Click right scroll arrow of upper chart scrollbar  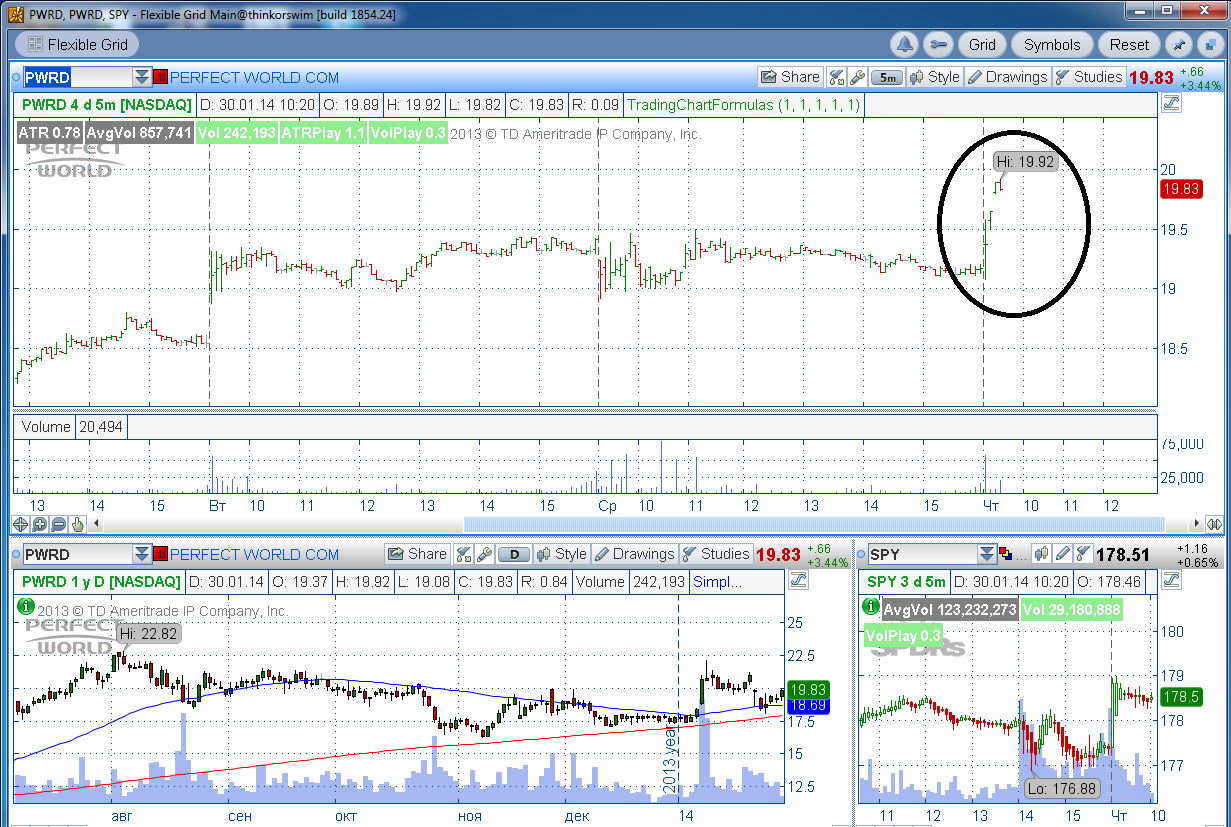pos(1196,524)
